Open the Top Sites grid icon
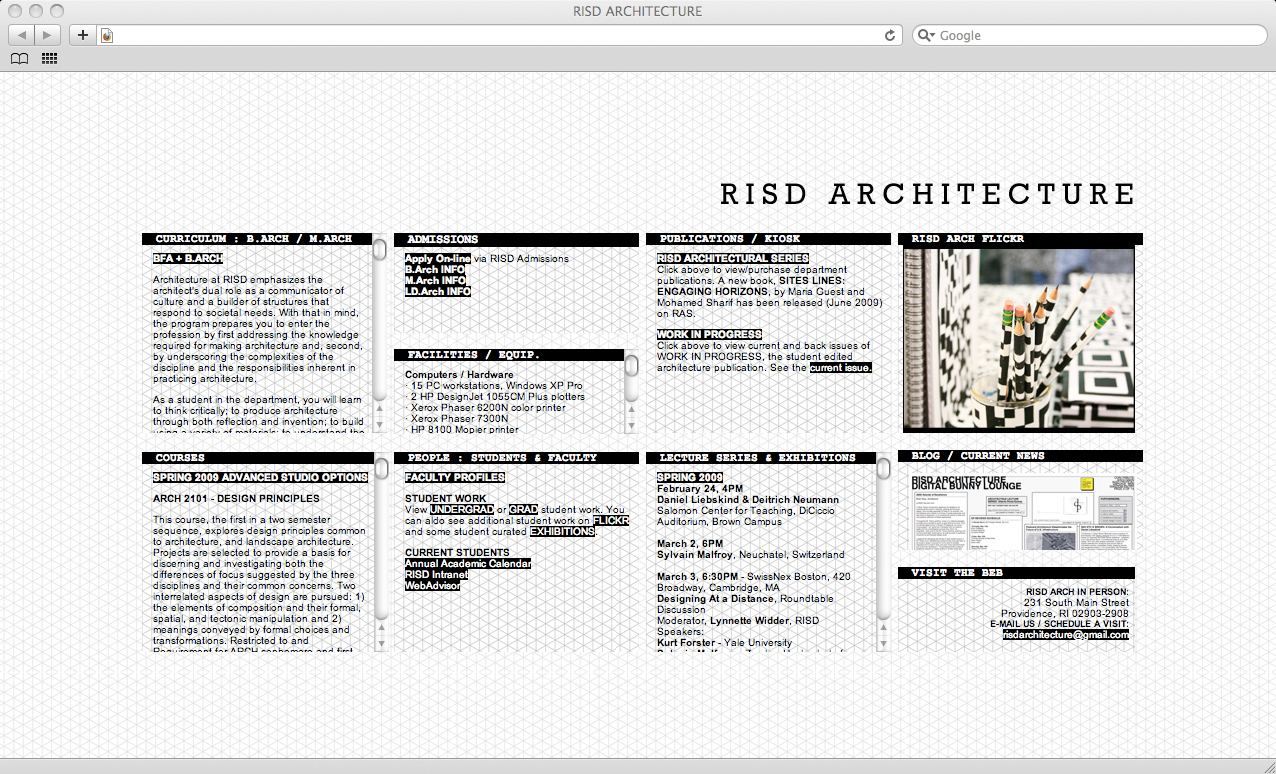The height and width of the screenshot is (774, 1276). pos(49,59)
